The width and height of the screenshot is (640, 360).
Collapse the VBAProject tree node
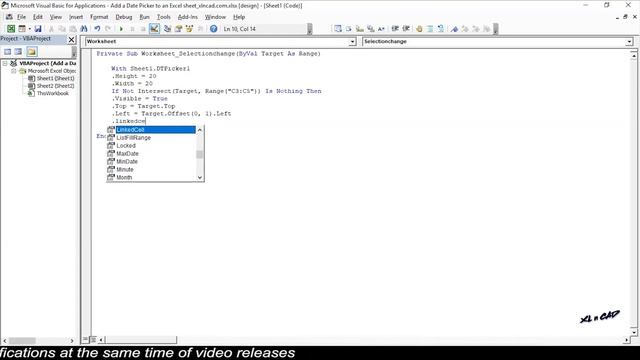point(5,63)
